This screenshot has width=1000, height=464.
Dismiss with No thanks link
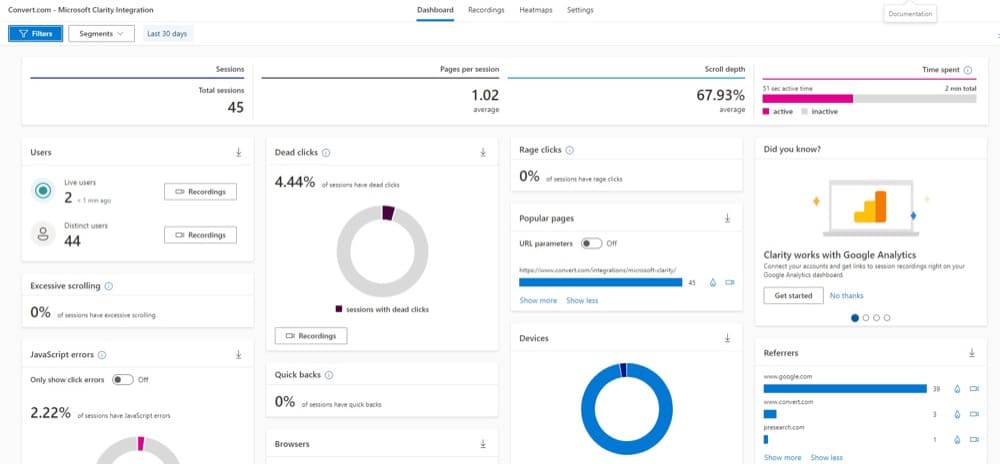[846, 296]
